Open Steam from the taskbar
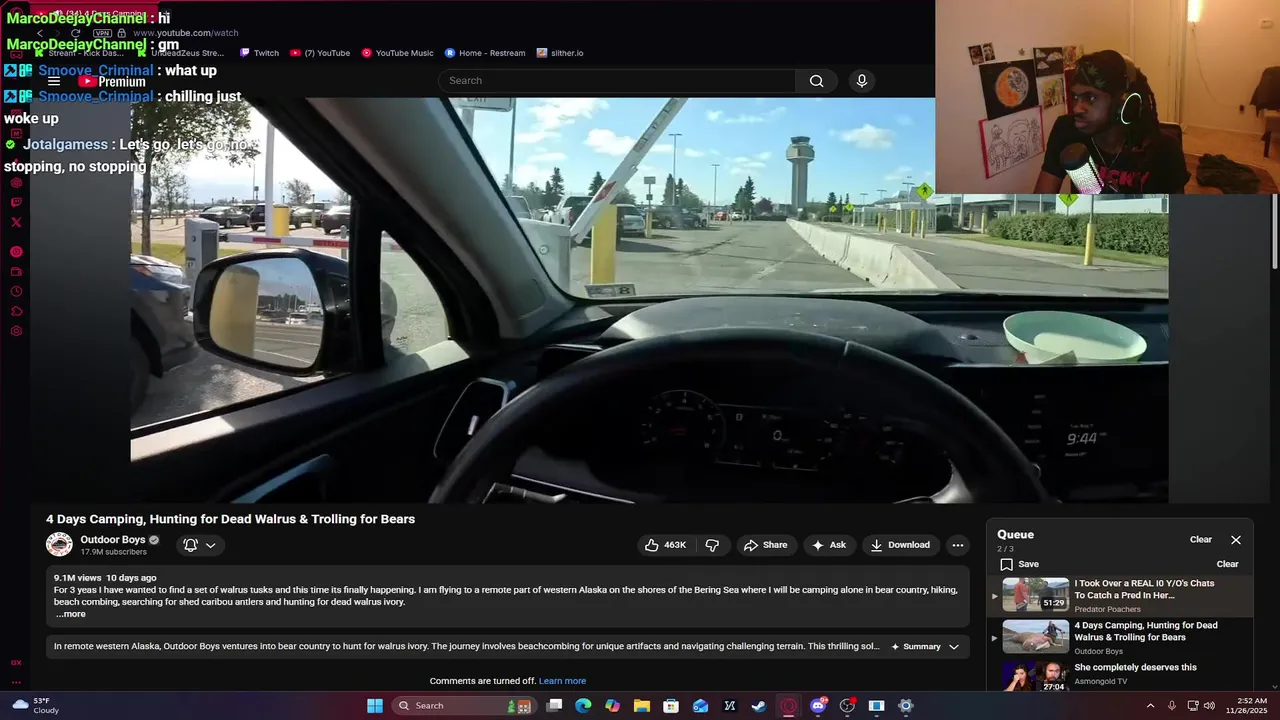This screenshot has height=720, width=1280. 759,706
